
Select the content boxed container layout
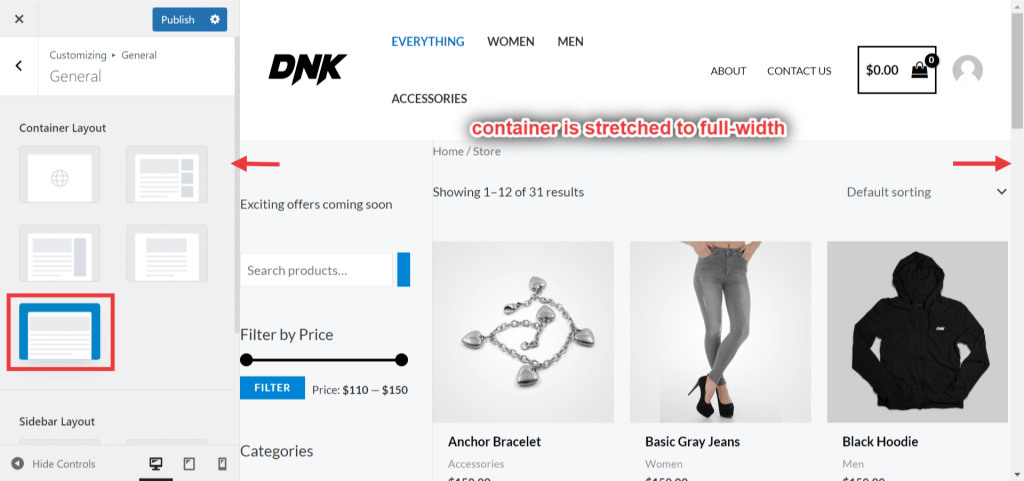(59, 253)
